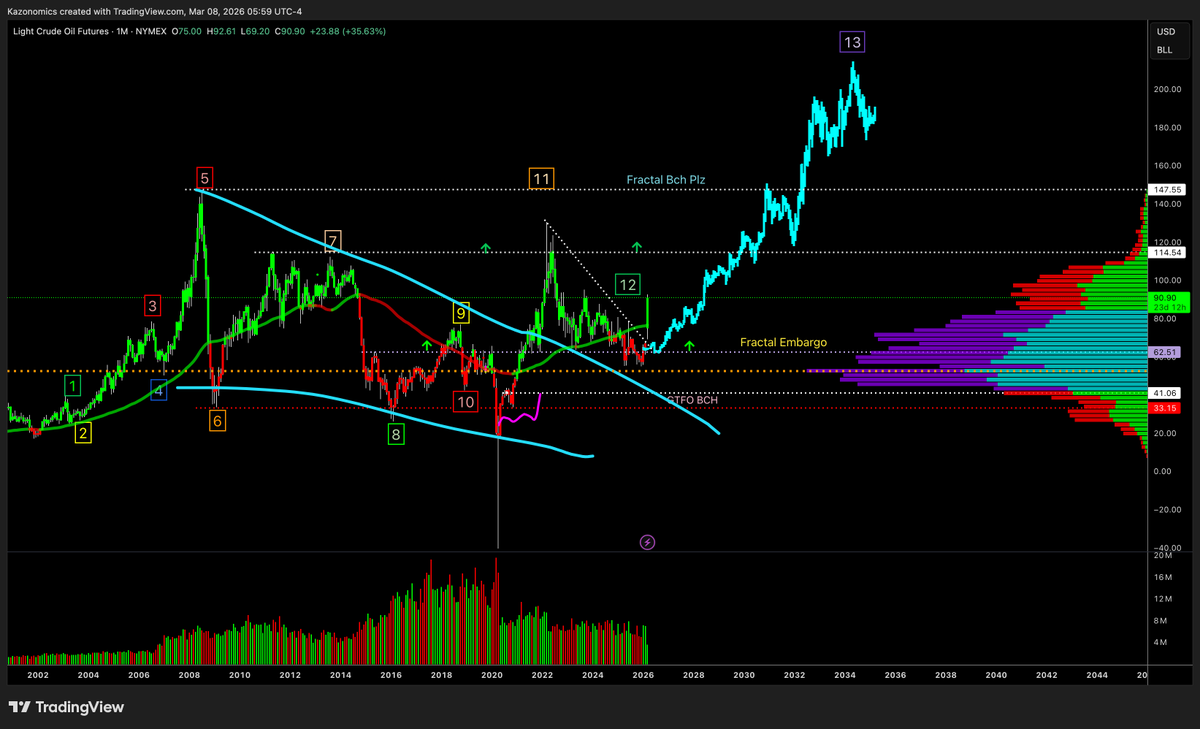The width and height of the screenshot is (1200, 729).
Task: Select the close value C90.90 in header
Action: point(292,31)
